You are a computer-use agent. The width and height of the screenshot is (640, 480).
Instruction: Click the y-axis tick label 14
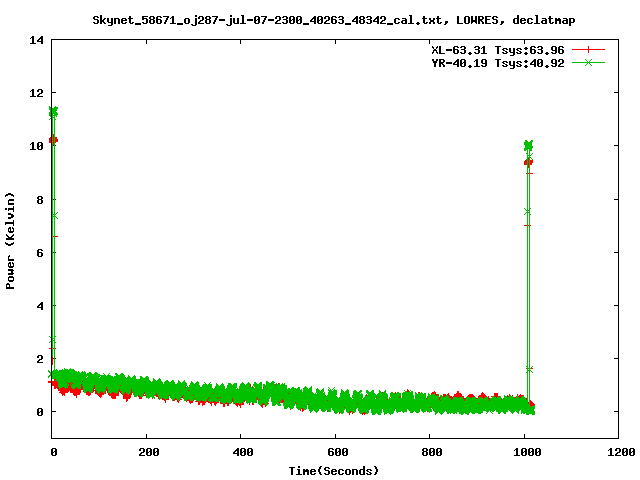coord(36,40)
